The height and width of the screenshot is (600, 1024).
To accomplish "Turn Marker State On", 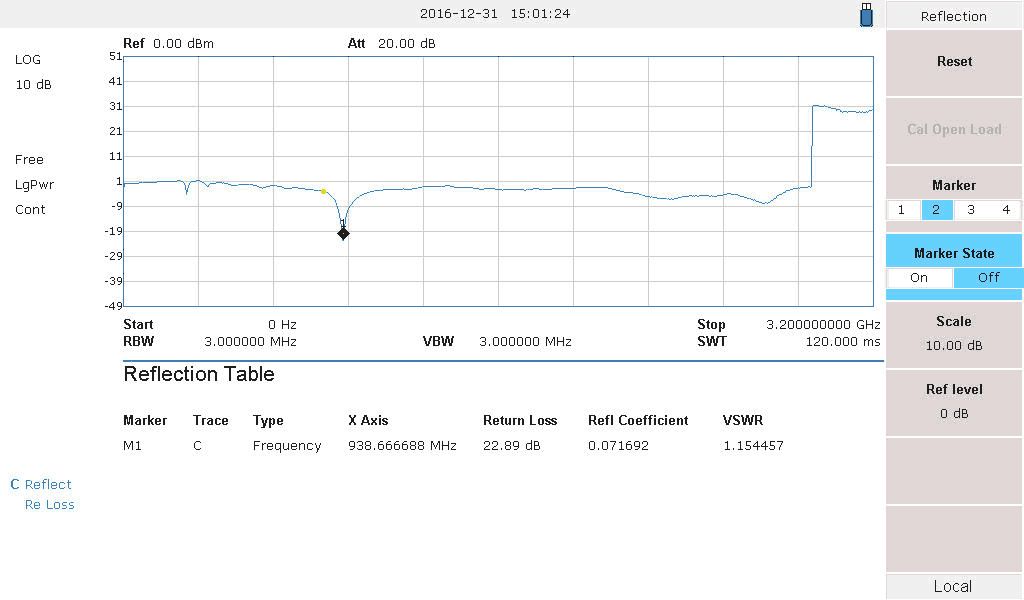I will (x=919, y=277).
